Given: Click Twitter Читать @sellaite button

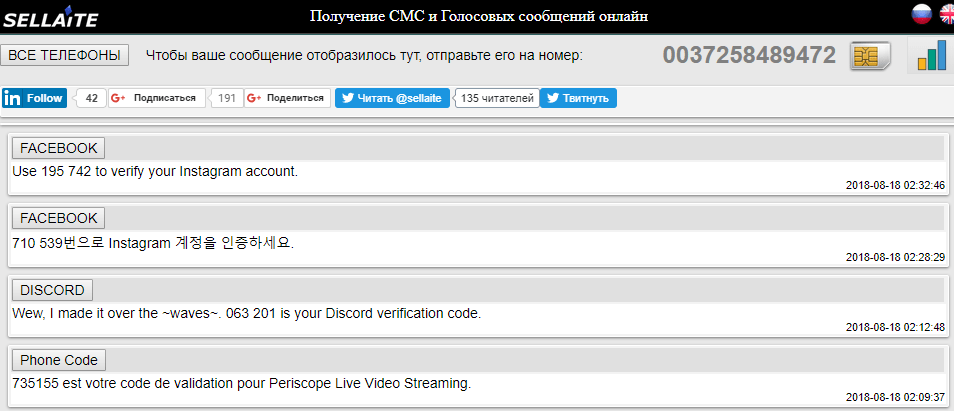Looking at the screenshot, I should [x=393, y=98].
